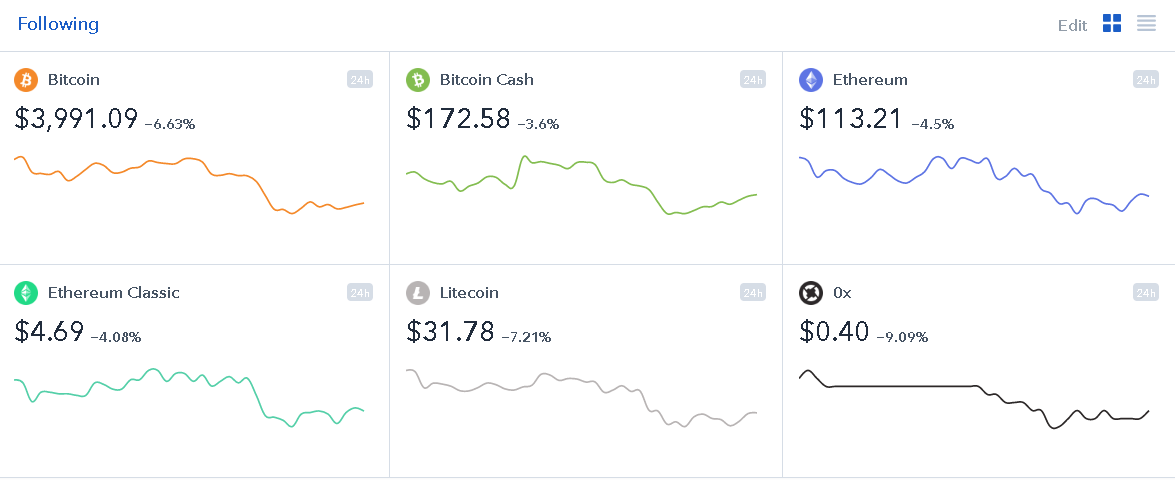This screenshot has height=491, width=1175.
Task: Click the 0x black price chart
Action: point(974,400)
